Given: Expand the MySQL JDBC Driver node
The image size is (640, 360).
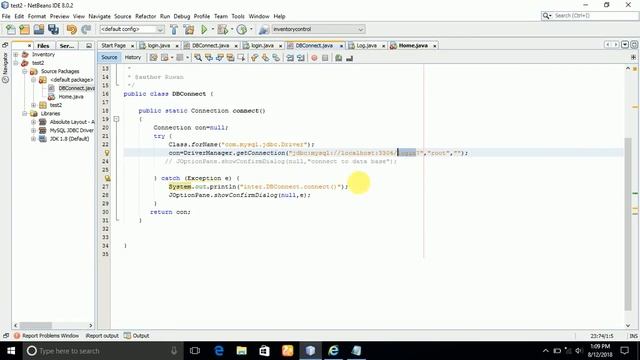Looking at the screenshot, I should pyautogui.click(x=34, y=131).
